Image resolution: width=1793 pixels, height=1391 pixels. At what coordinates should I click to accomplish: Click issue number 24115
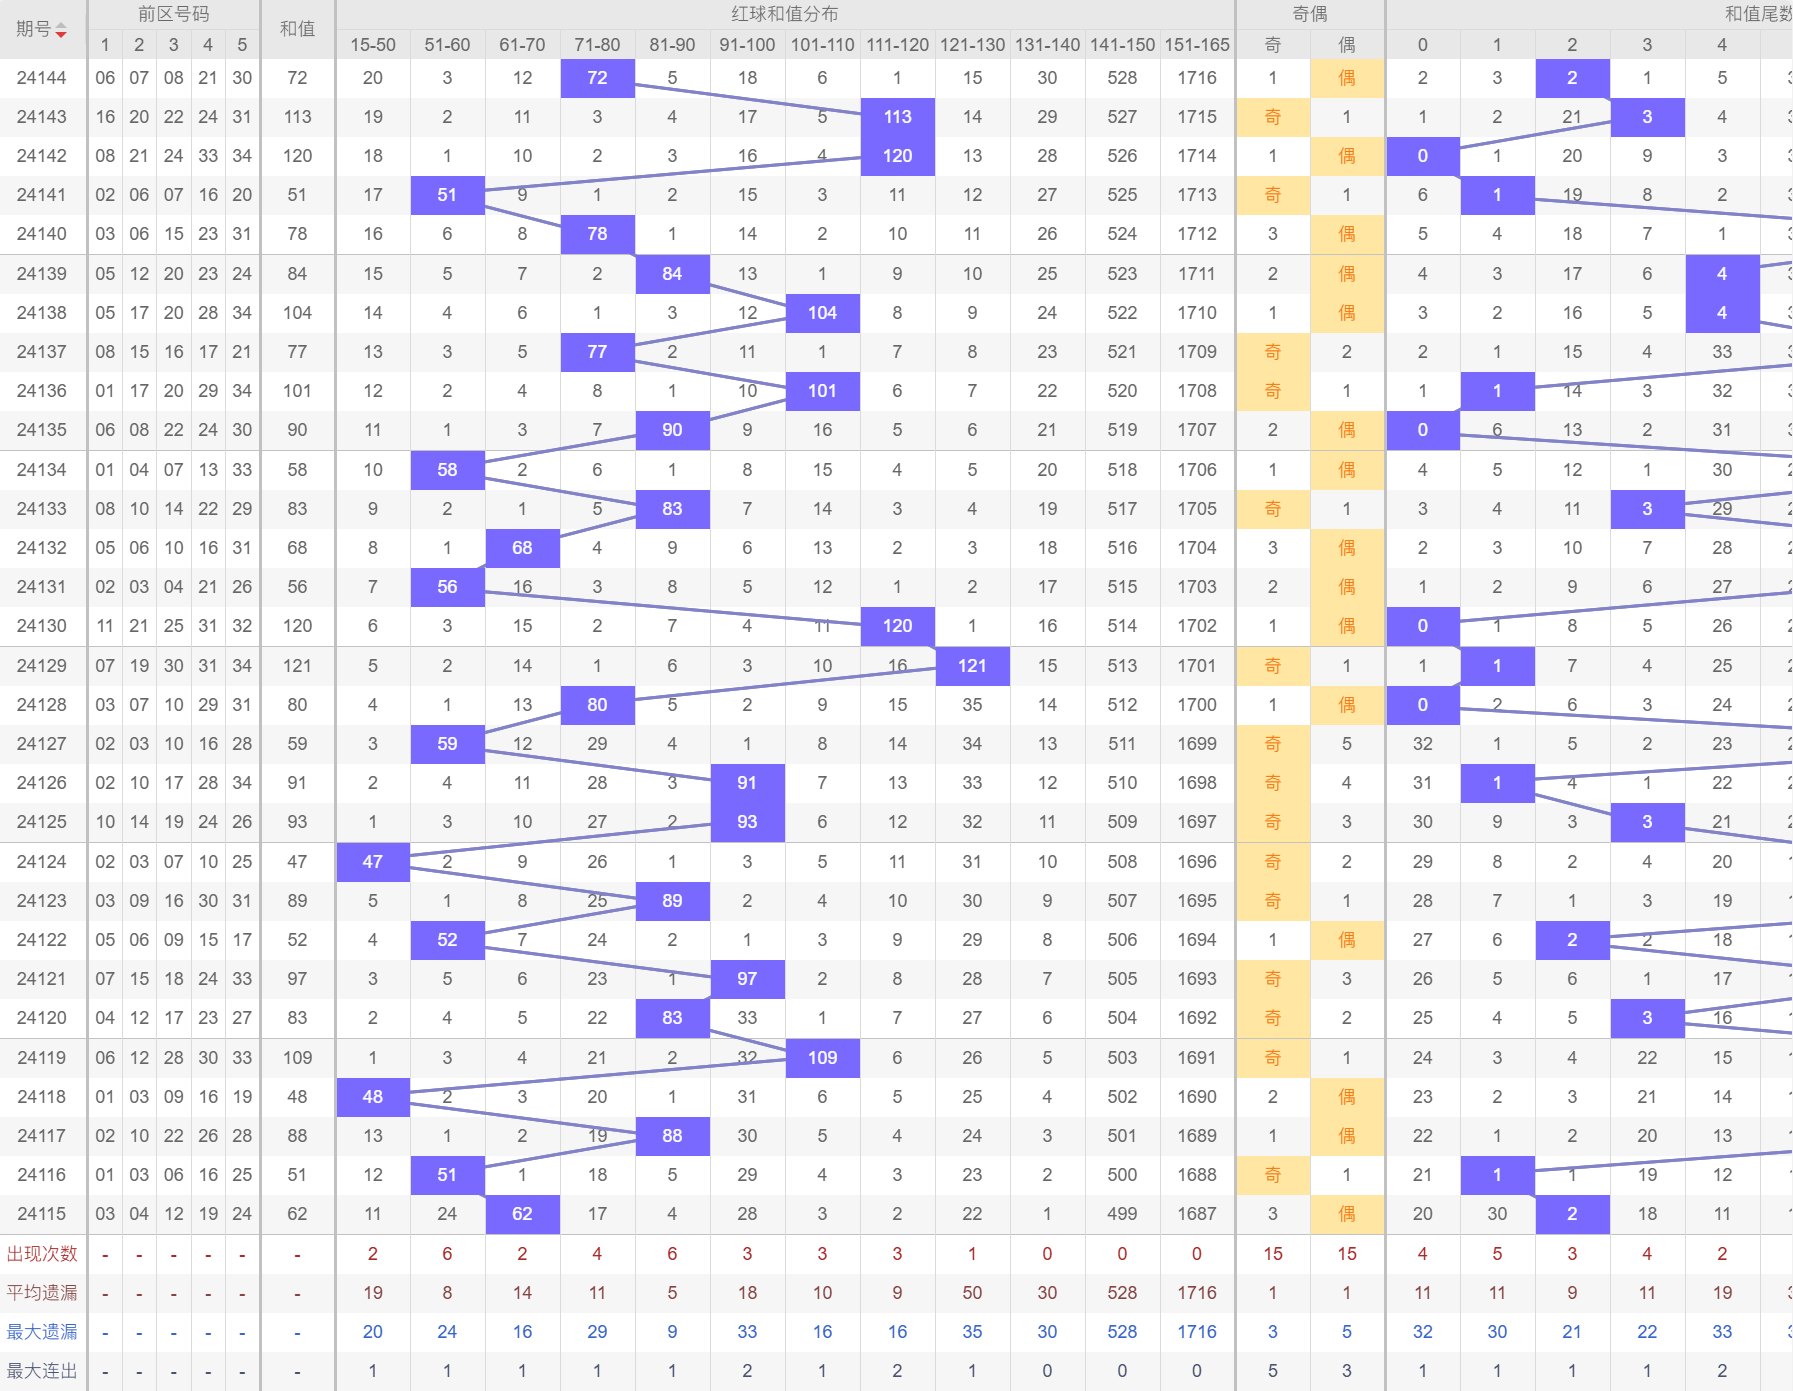tap(42, 1214)
